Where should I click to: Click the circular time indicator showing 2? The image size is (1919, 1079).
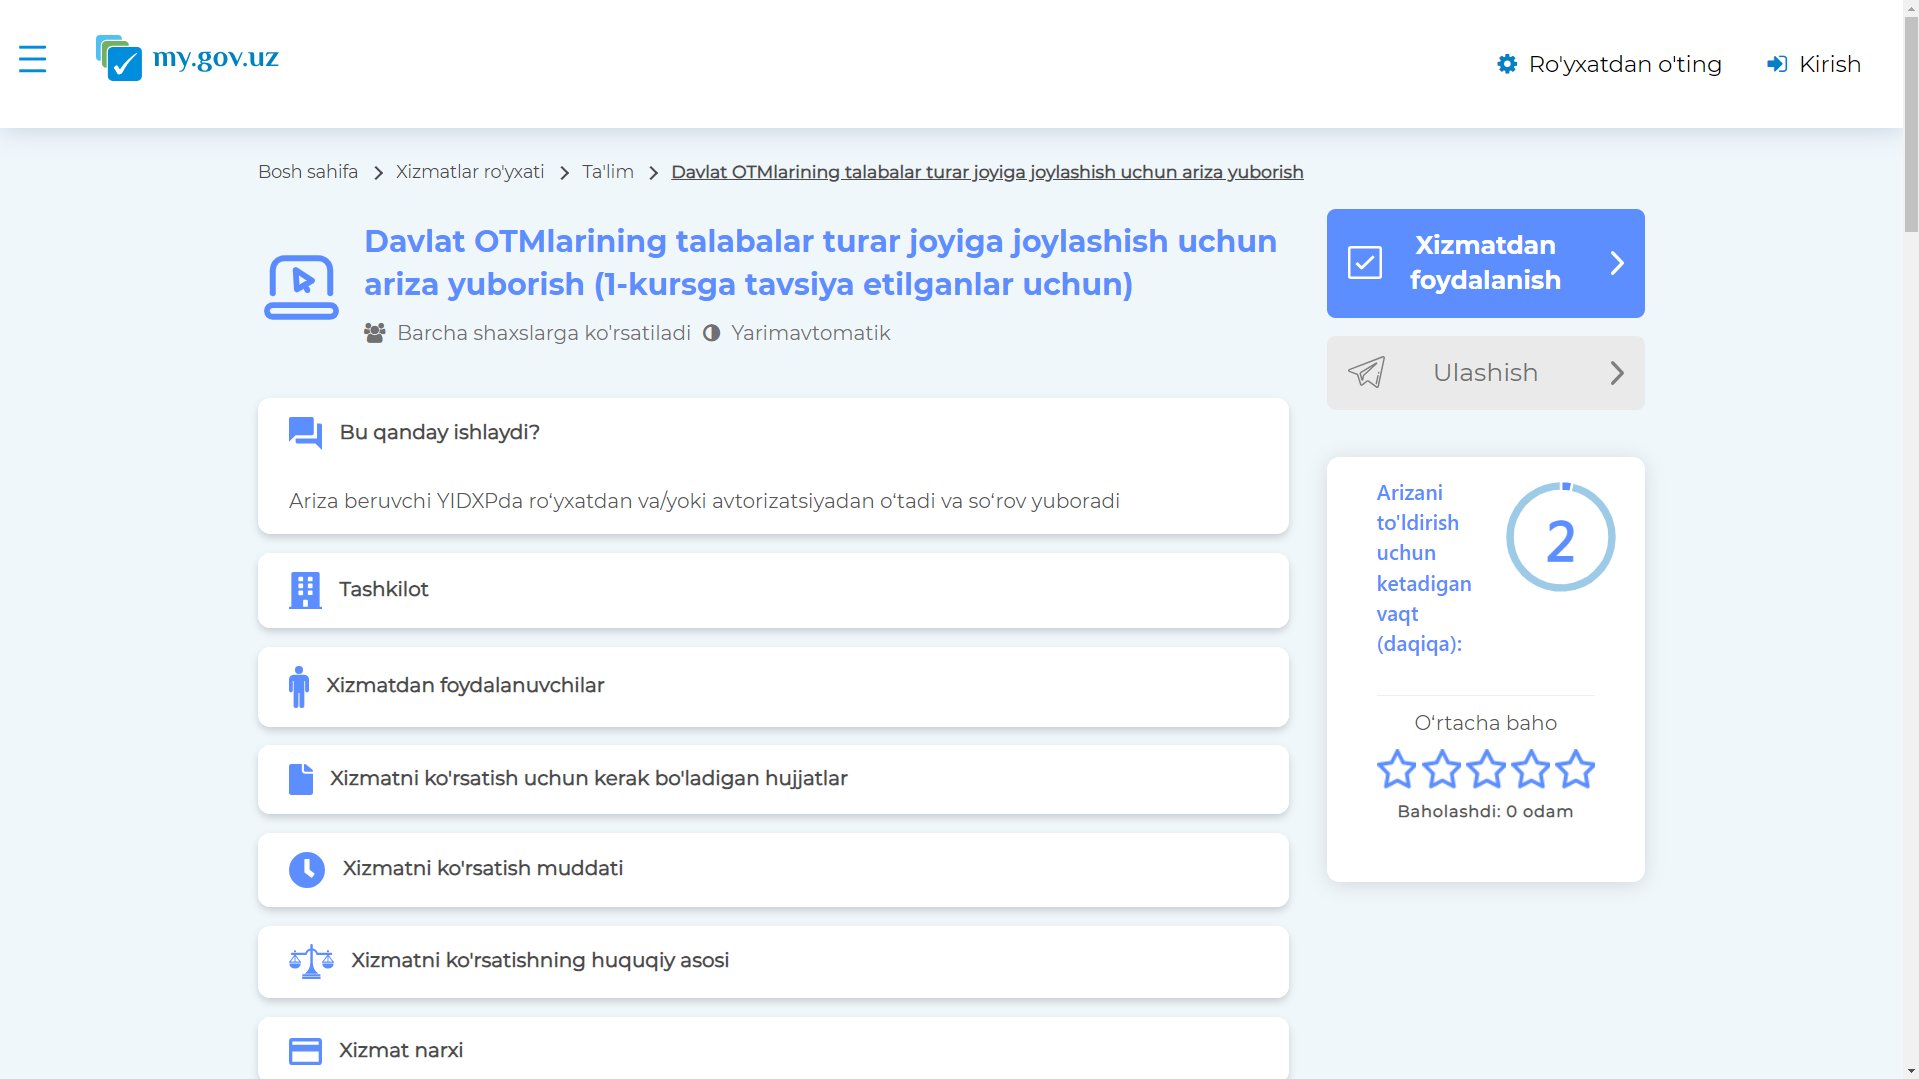tap(1560, 538)
